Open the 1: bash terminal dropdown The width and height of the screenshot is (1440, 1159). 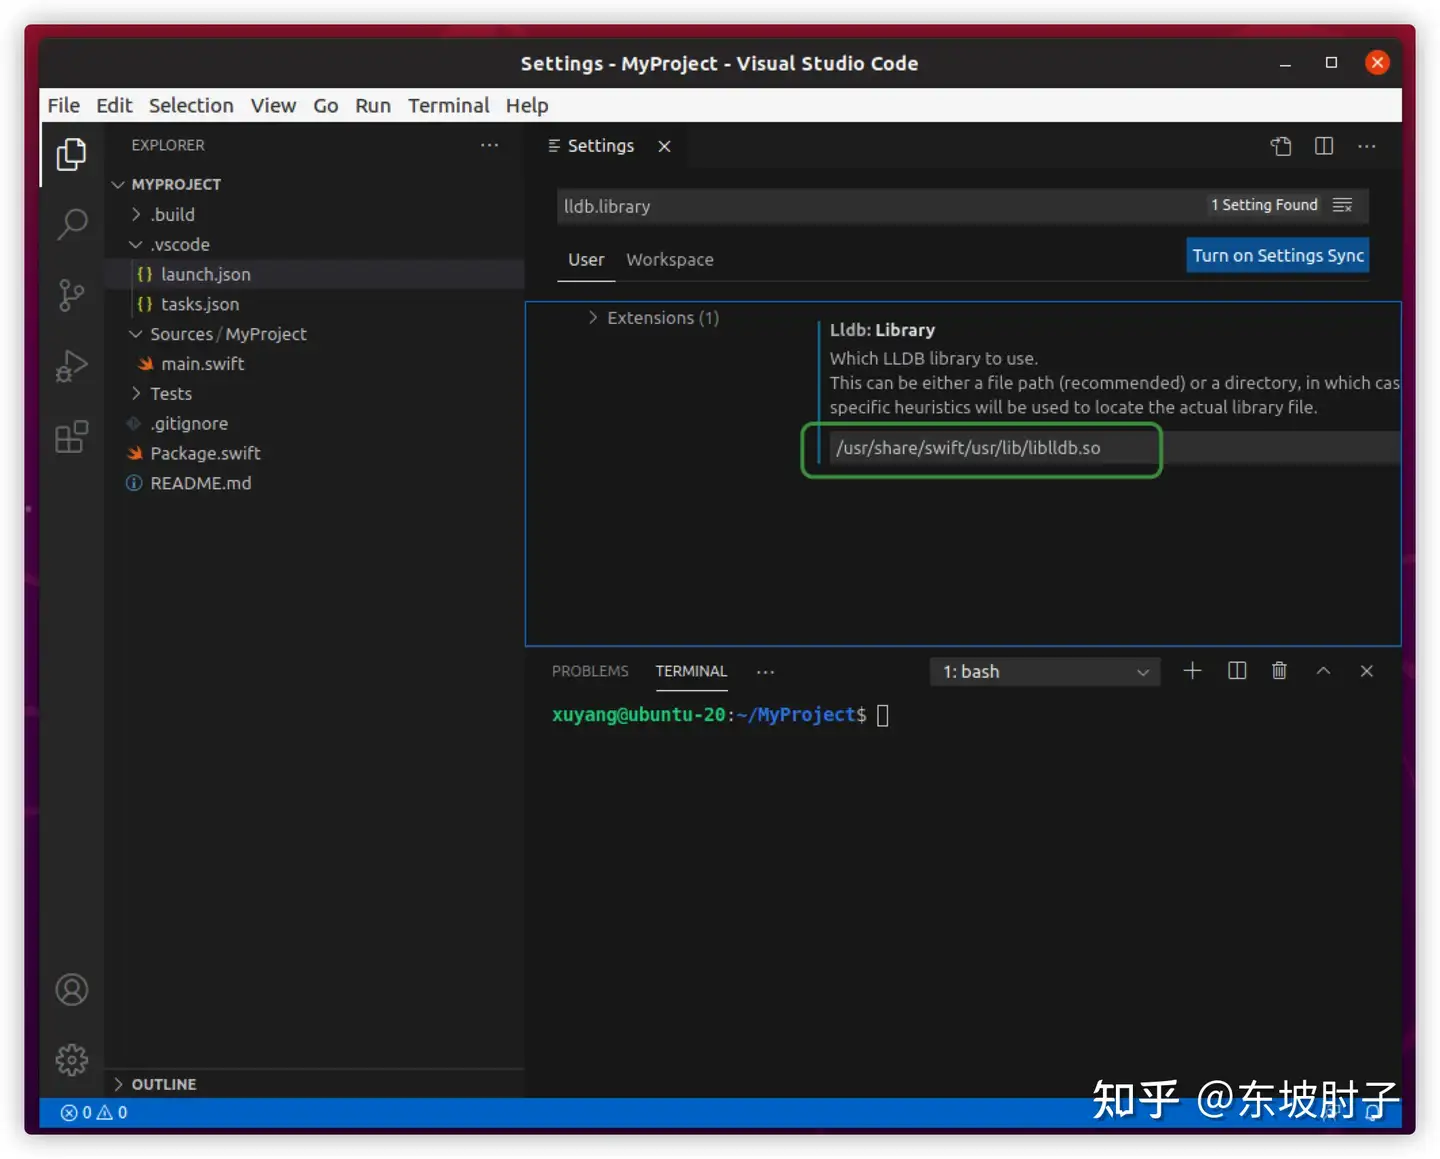[x=1045, y=672]
